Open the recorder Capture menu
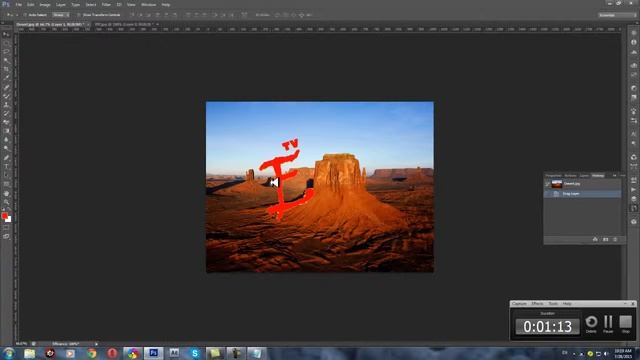The image size is (640, 360). pos(519,304)
